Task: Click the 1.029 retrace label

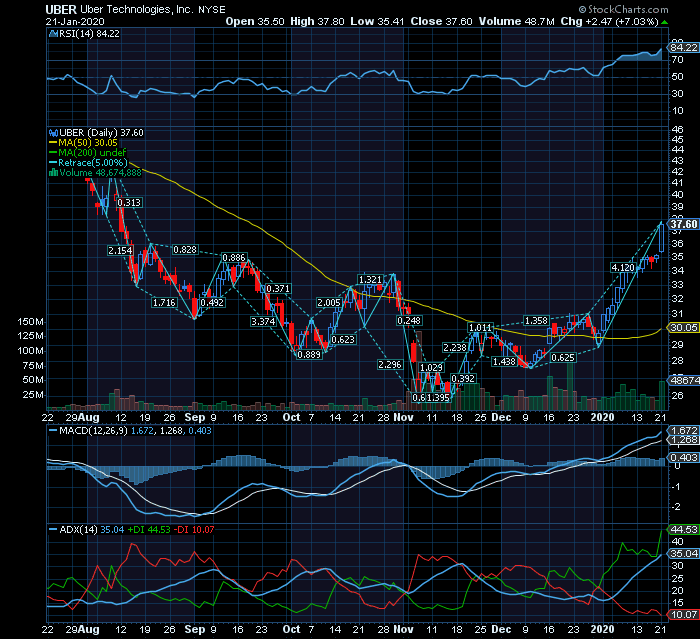Action: pos(431,368)
